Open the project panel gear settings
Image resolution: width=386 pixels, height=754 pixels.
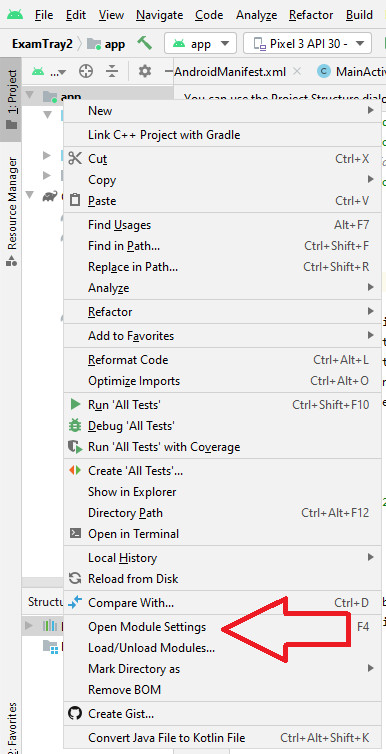(145, 72)
